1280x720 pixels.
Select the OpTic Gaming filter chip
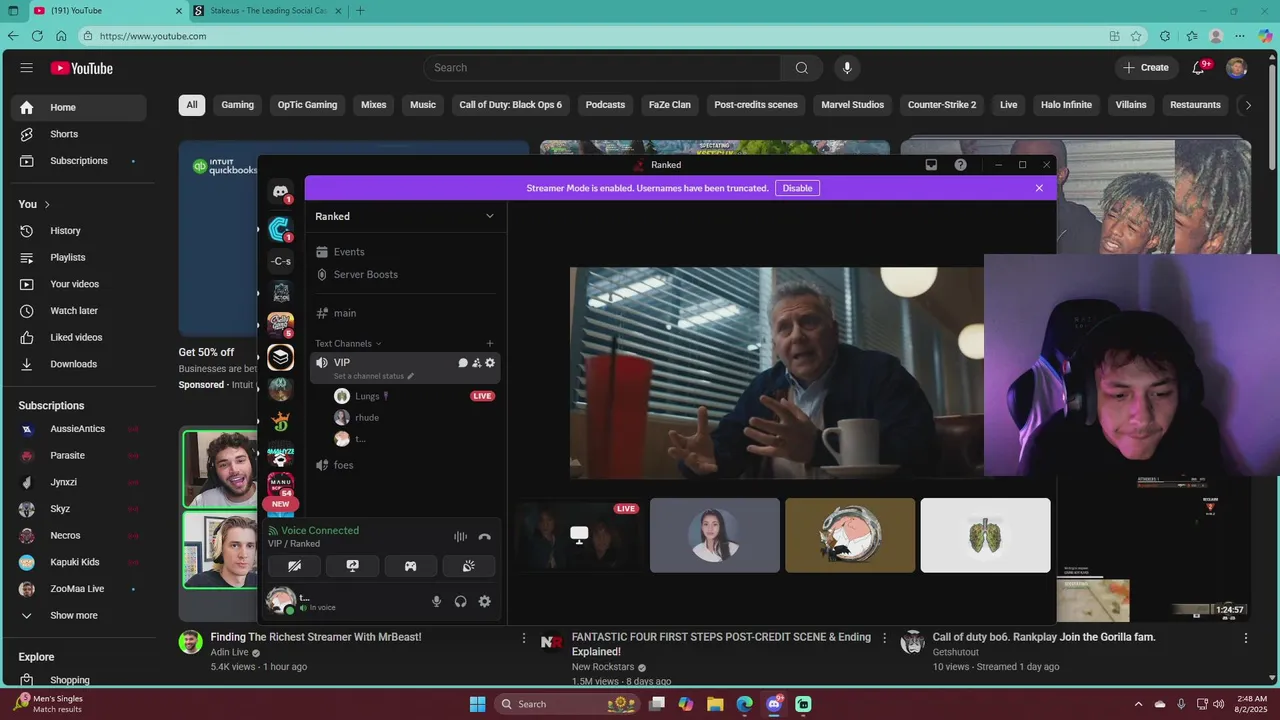[307, 105]
